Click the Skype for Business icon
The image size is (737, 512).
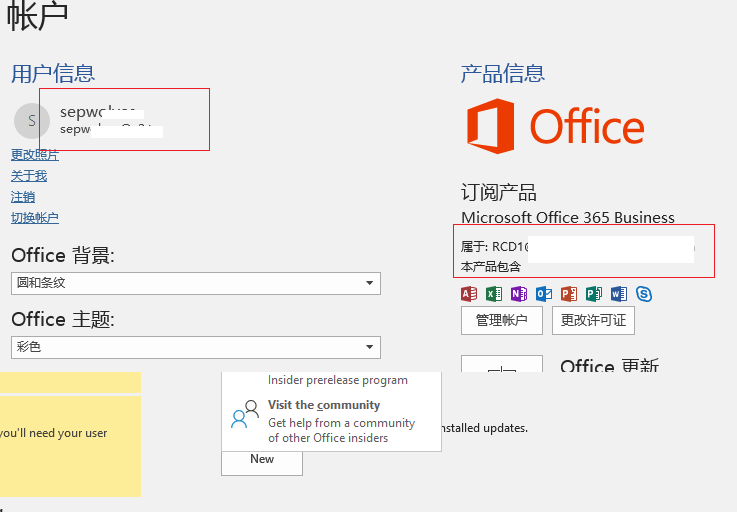[x=643, y=294]
